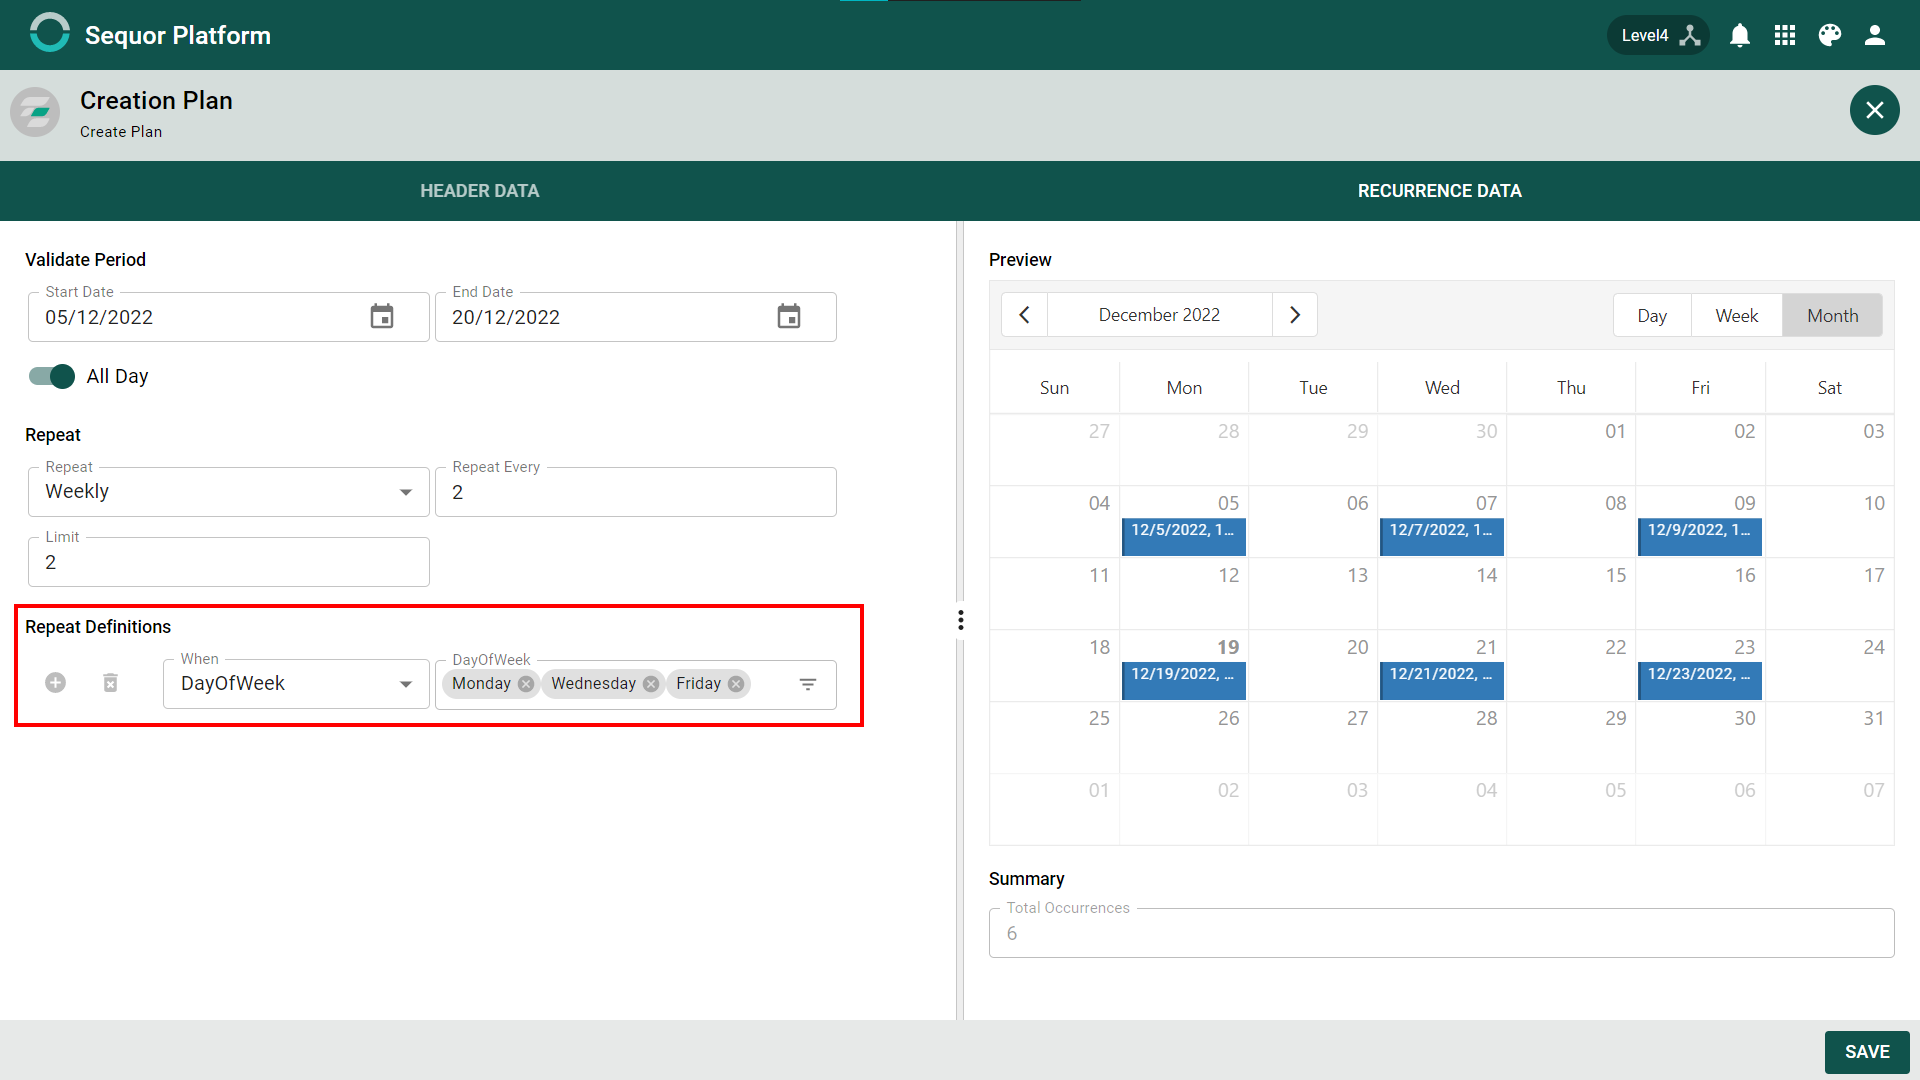The height and width of the screenshot is (1080, 1920).
Task: Click the Total Occurrences field
Action: (1441, 933)
